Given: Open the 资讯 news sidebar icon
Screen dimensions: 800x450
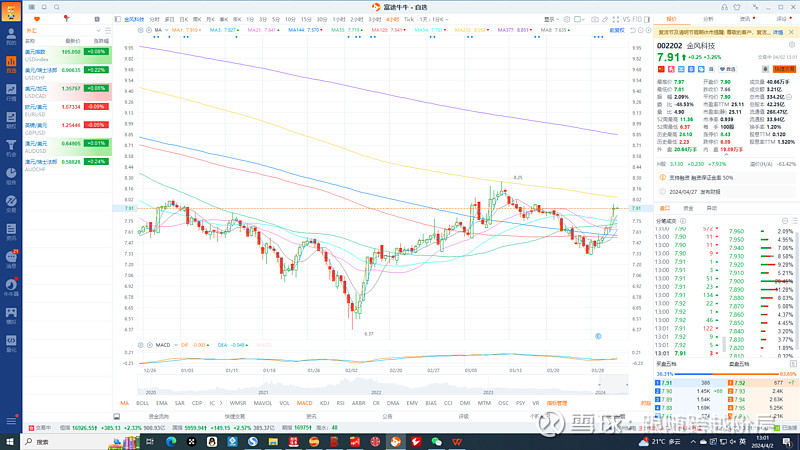Looking at the screenshot, I should click(11, 232).
